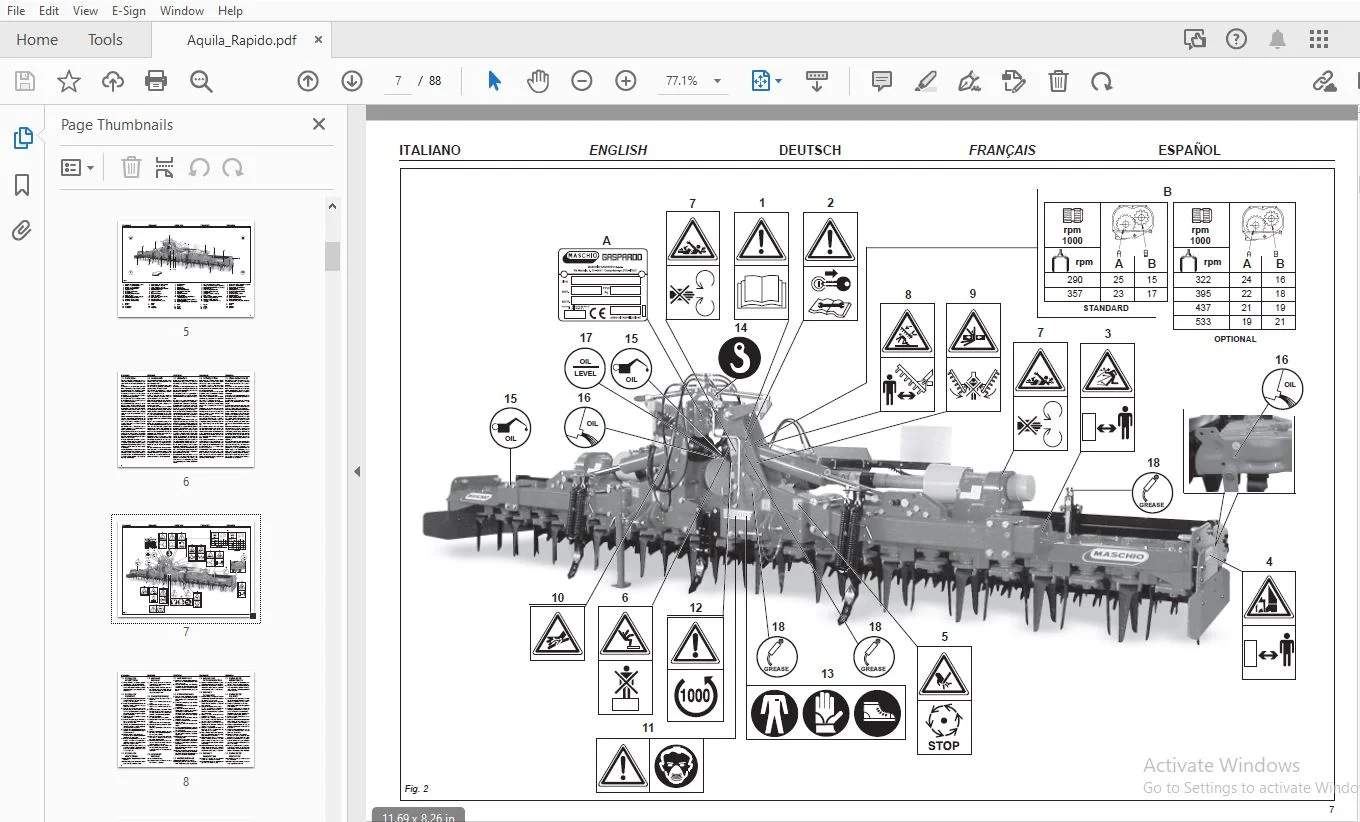This screenshot has height=822, width=1360.
Task: Click the page number input field
Action: (398, 81)
